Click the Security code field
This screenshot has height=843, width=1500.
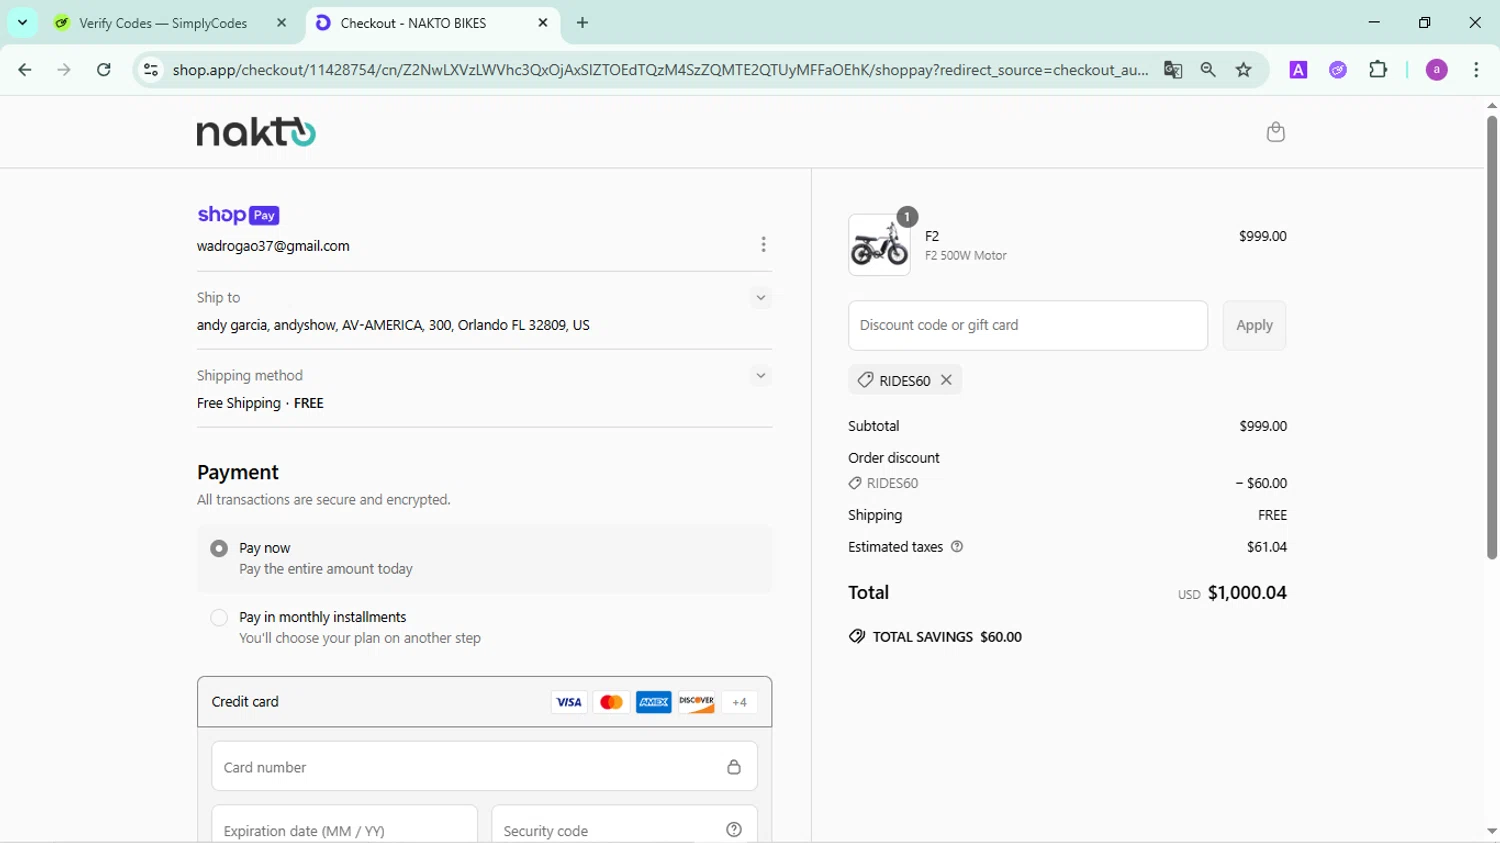[624, 825]
